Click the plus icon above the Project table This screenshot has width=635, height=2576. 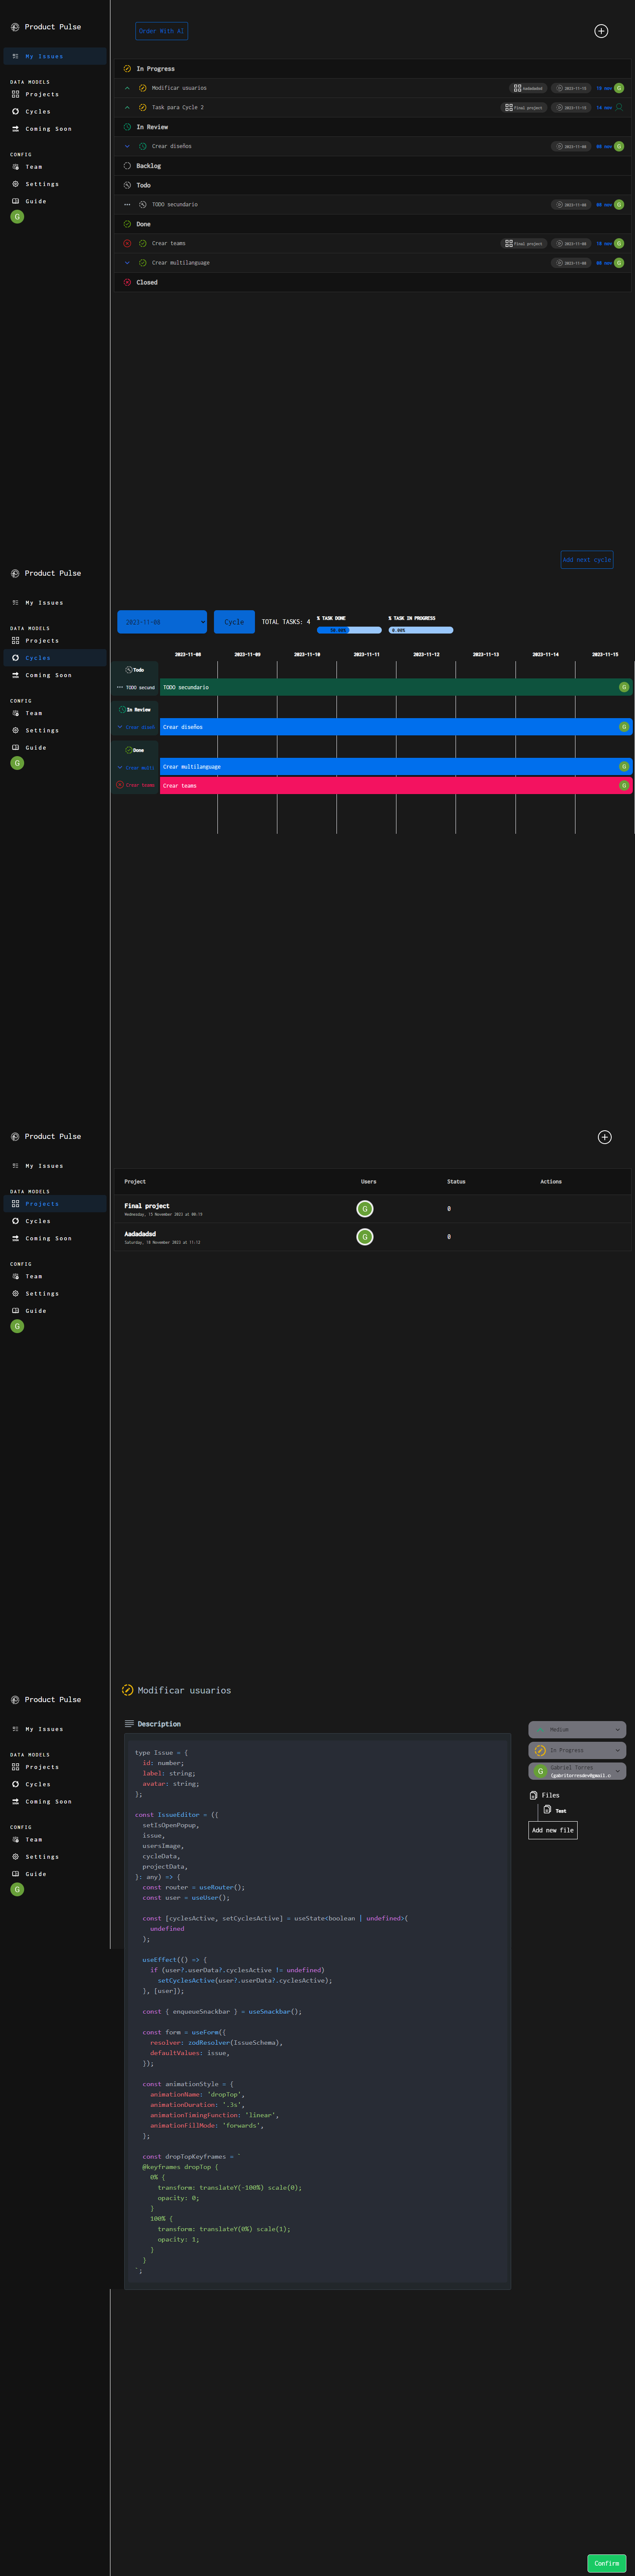pyautogui.click(x=605, y=1137)
